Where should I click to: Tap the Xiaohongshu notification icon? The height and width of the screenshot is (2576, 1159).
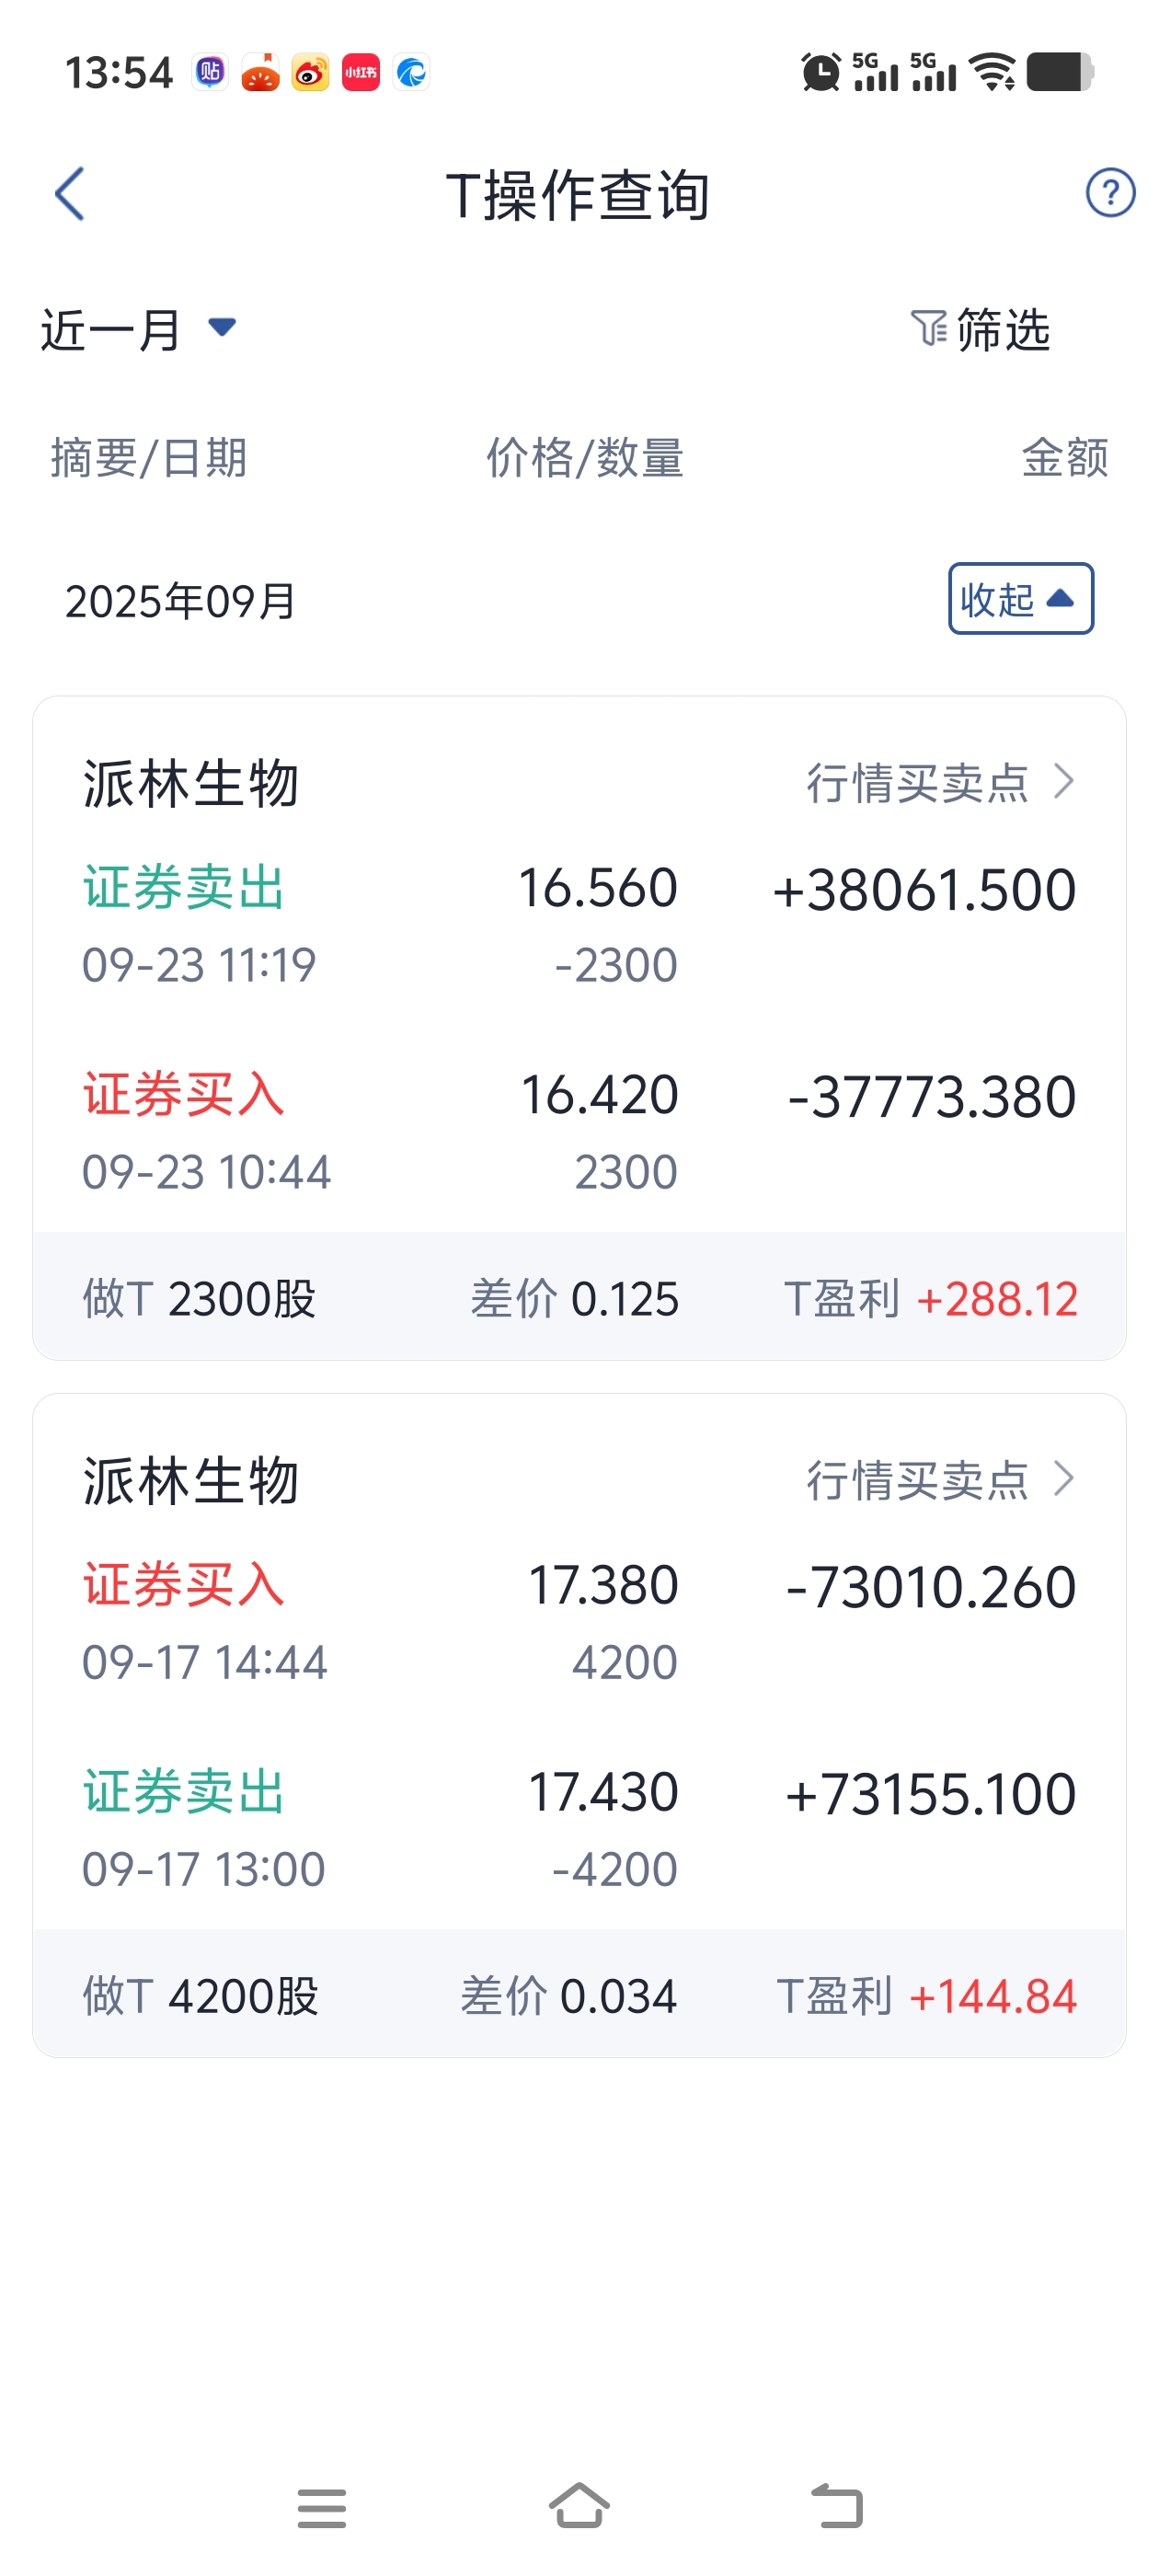[x=360, y=73]
